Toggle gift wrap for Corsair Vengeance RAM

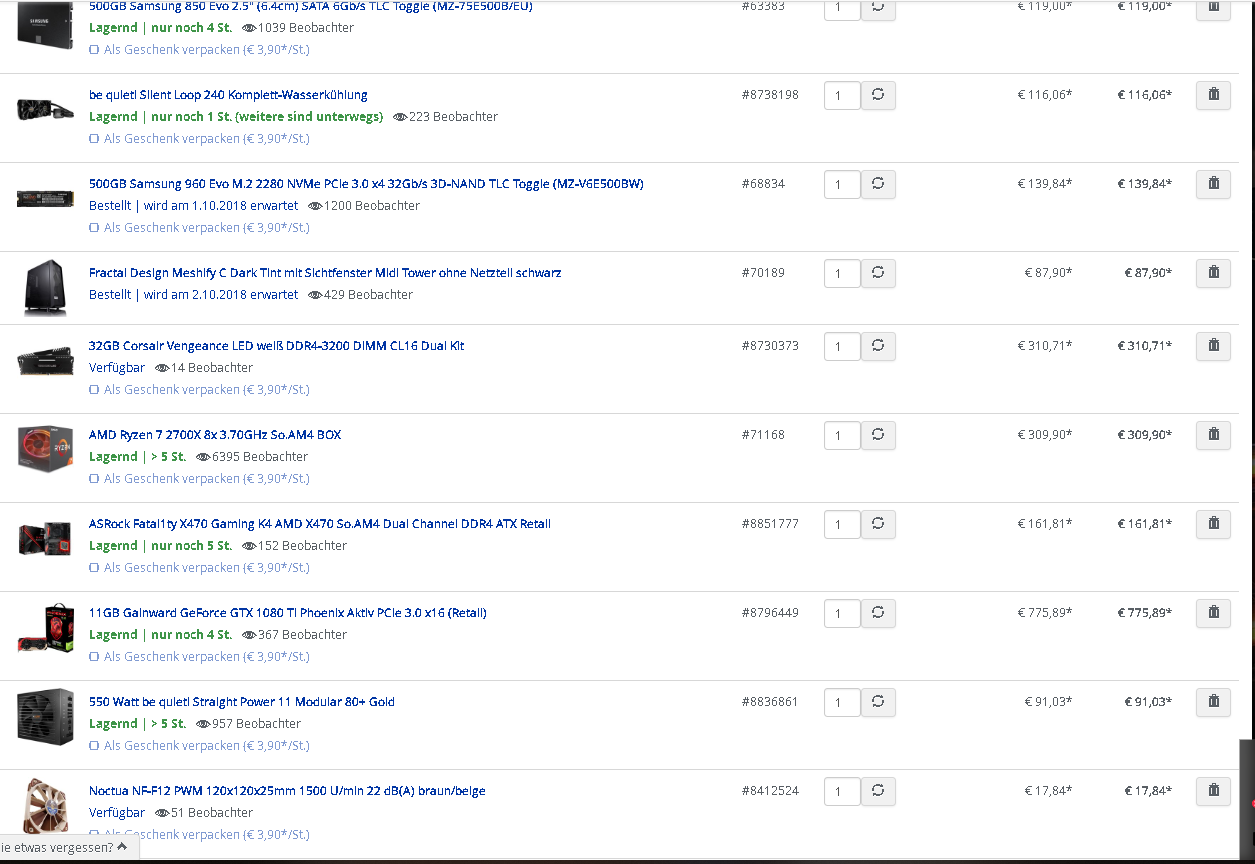[x=94, y=390]
